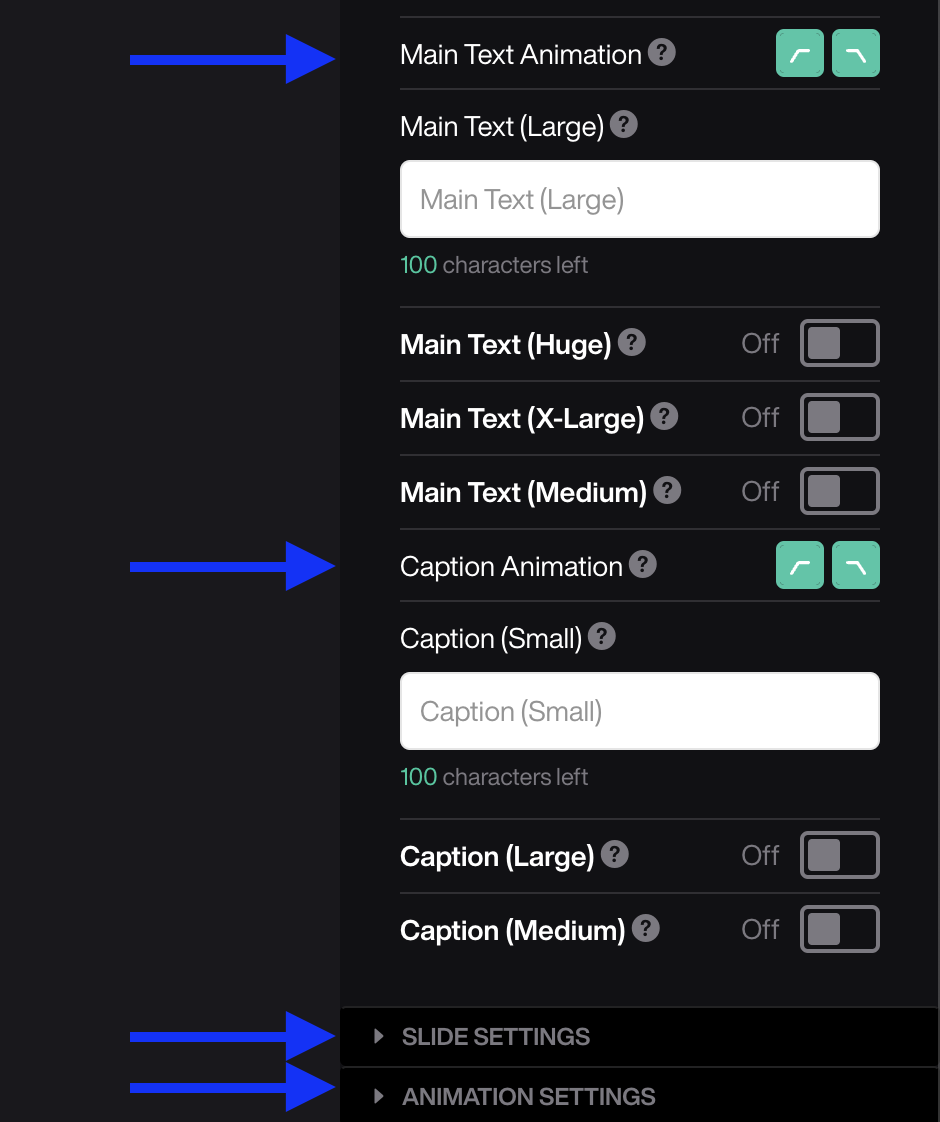
Task: Click inside the Main Text (Large) field
Action: coord(639,198)
